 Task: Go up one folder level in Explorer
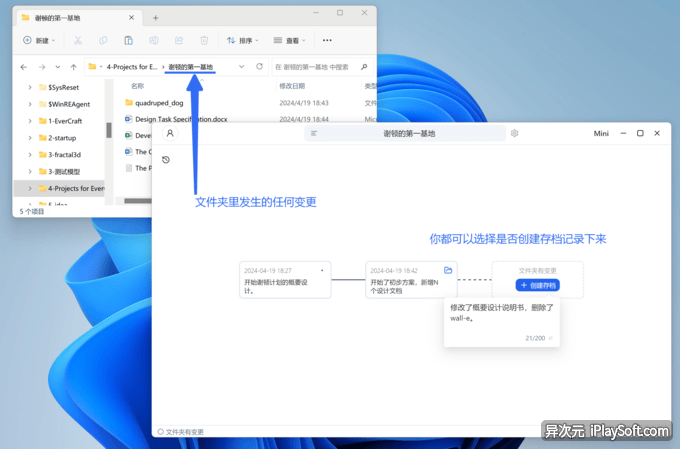[x=73, y=67]
